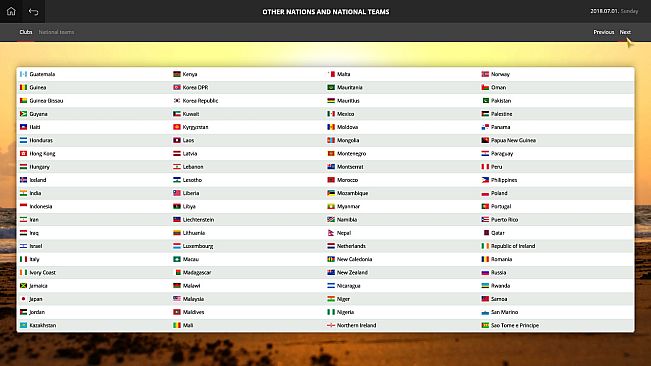
Task: Open the Haiti nation entry
Action: click(x=35, y=127)
